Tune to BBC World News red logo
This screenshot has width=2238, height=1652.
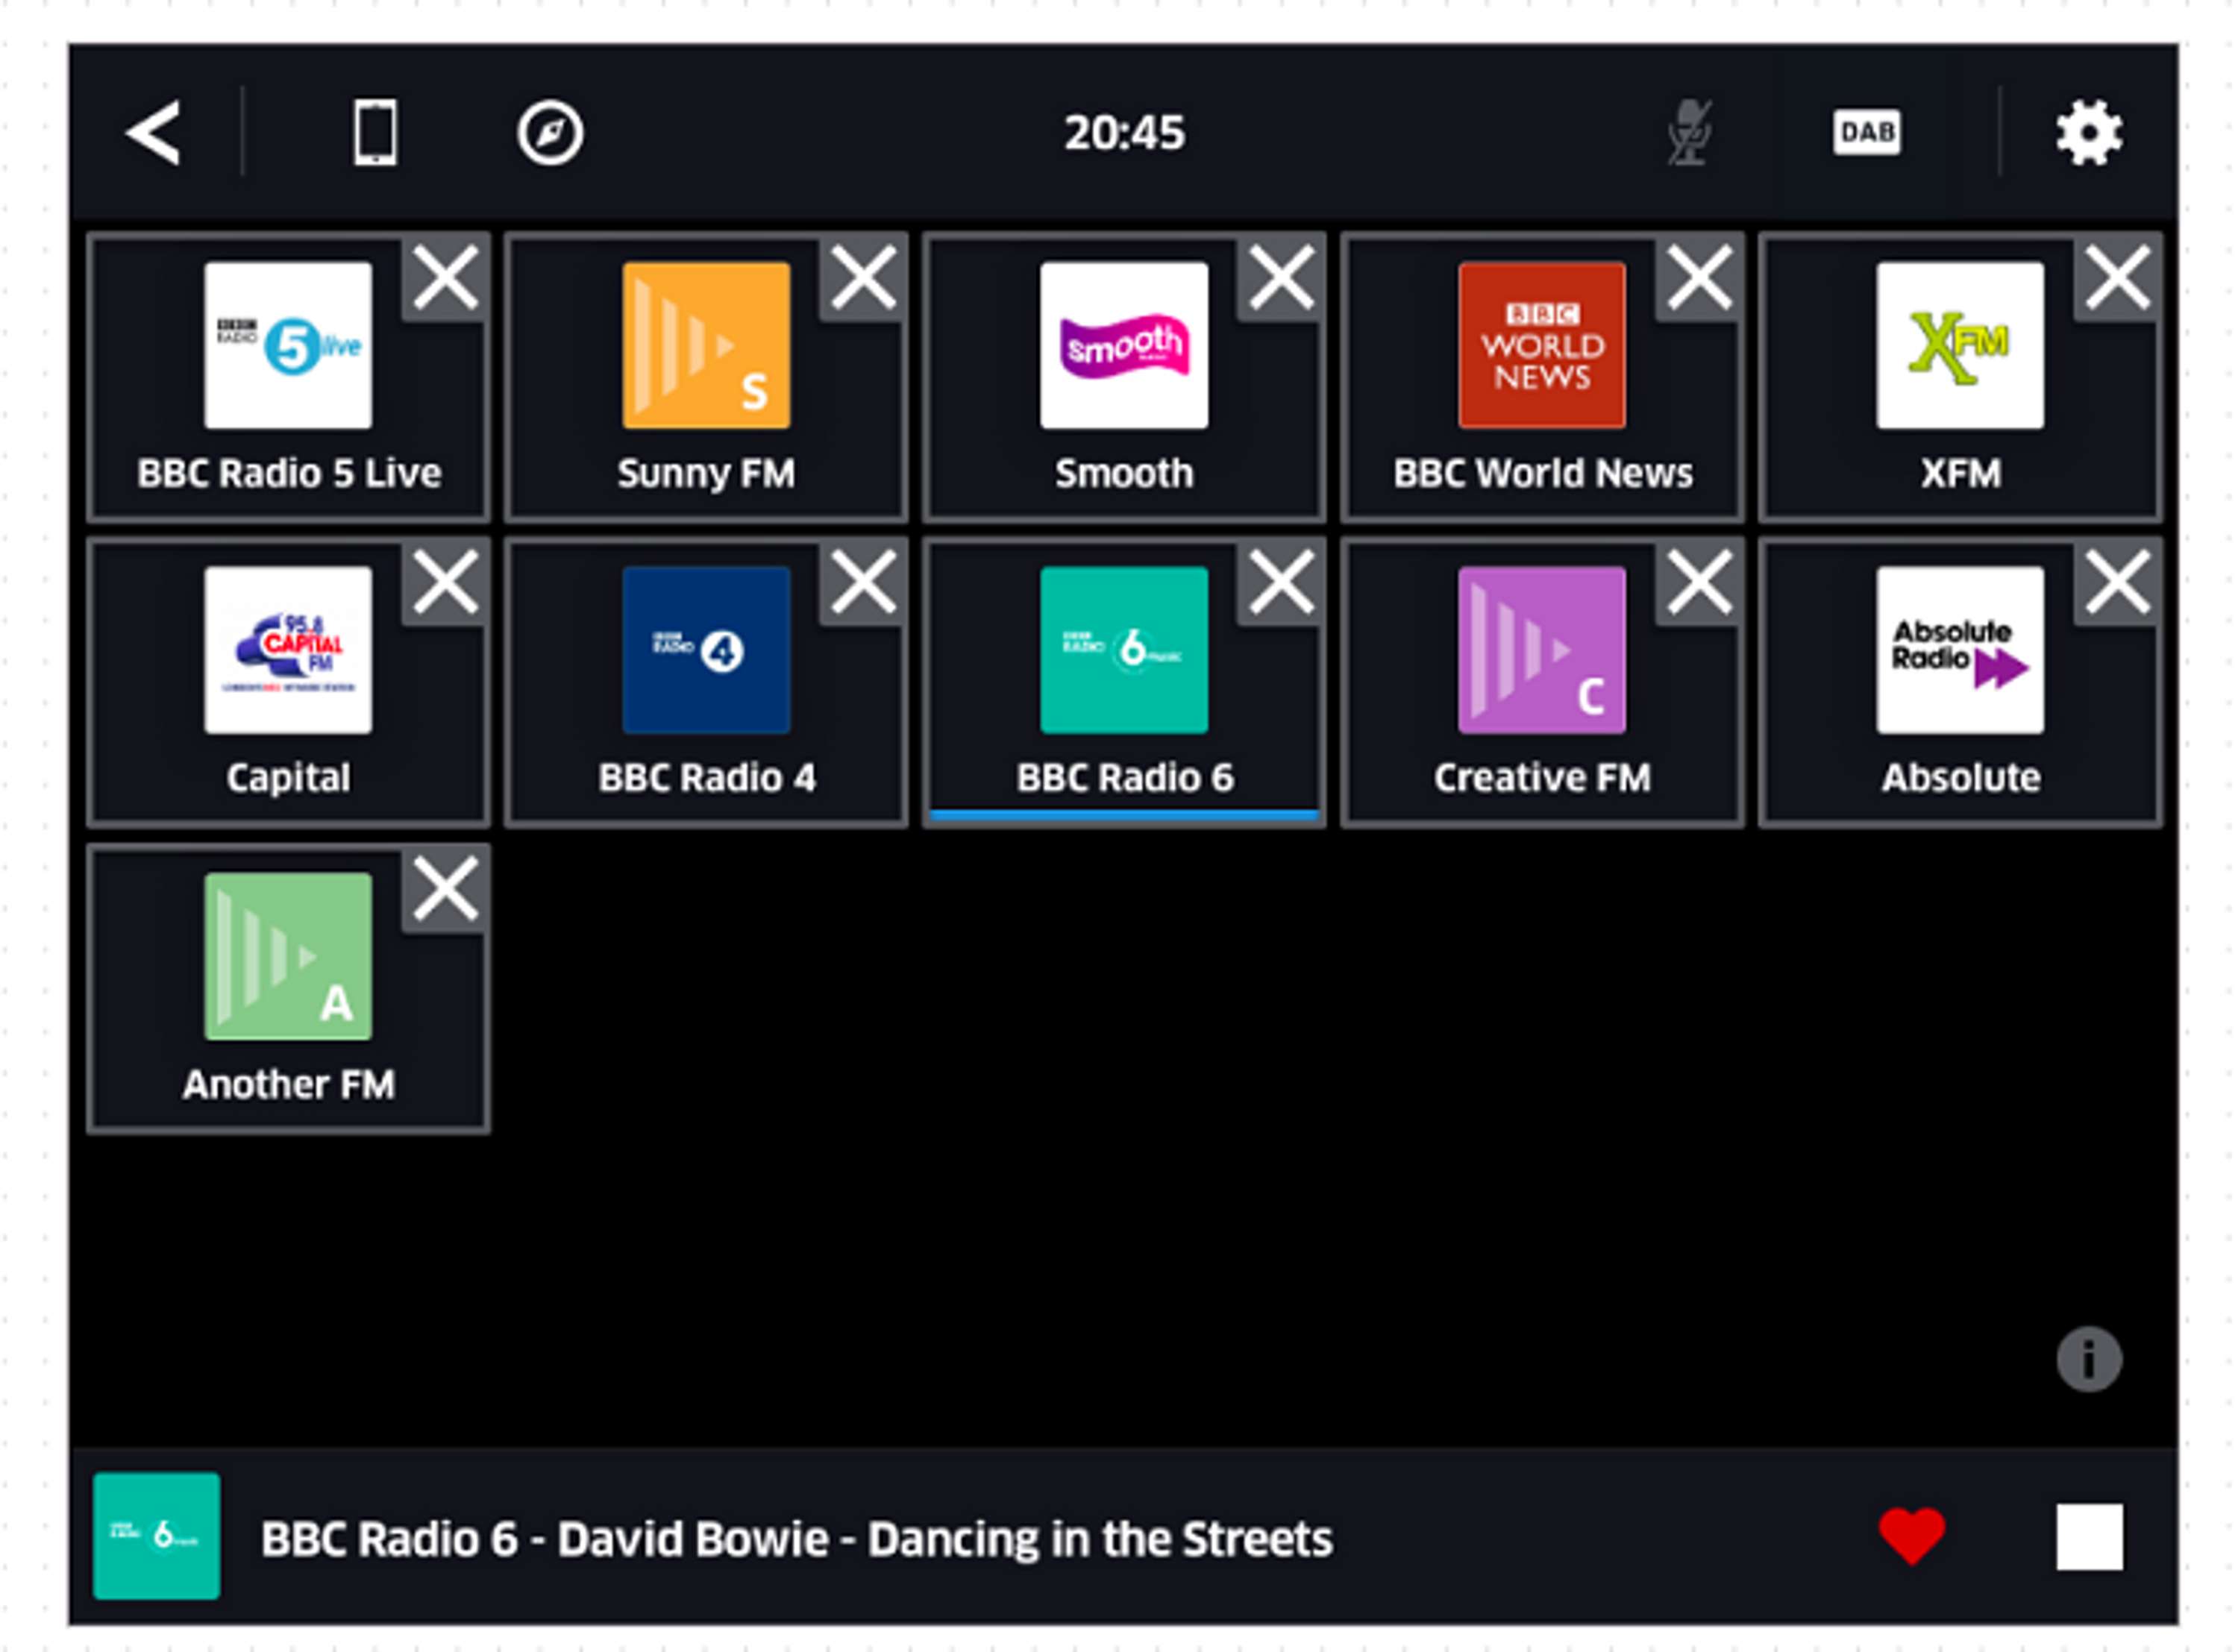[x=1542, y=346]
